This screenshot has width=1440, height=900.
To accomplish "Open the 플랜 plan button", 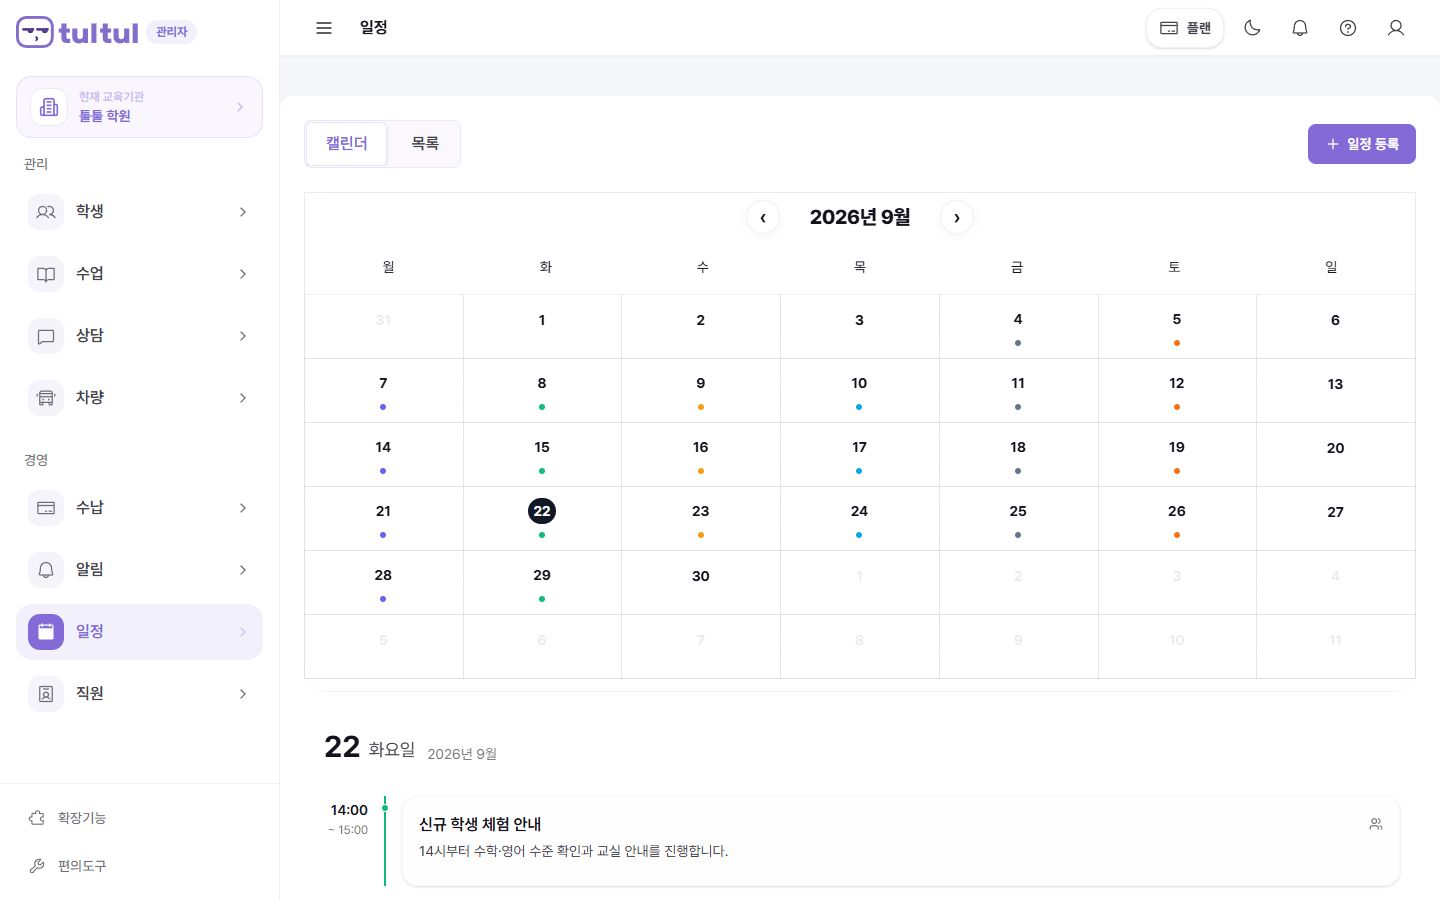I will (x=1185, y=28).
